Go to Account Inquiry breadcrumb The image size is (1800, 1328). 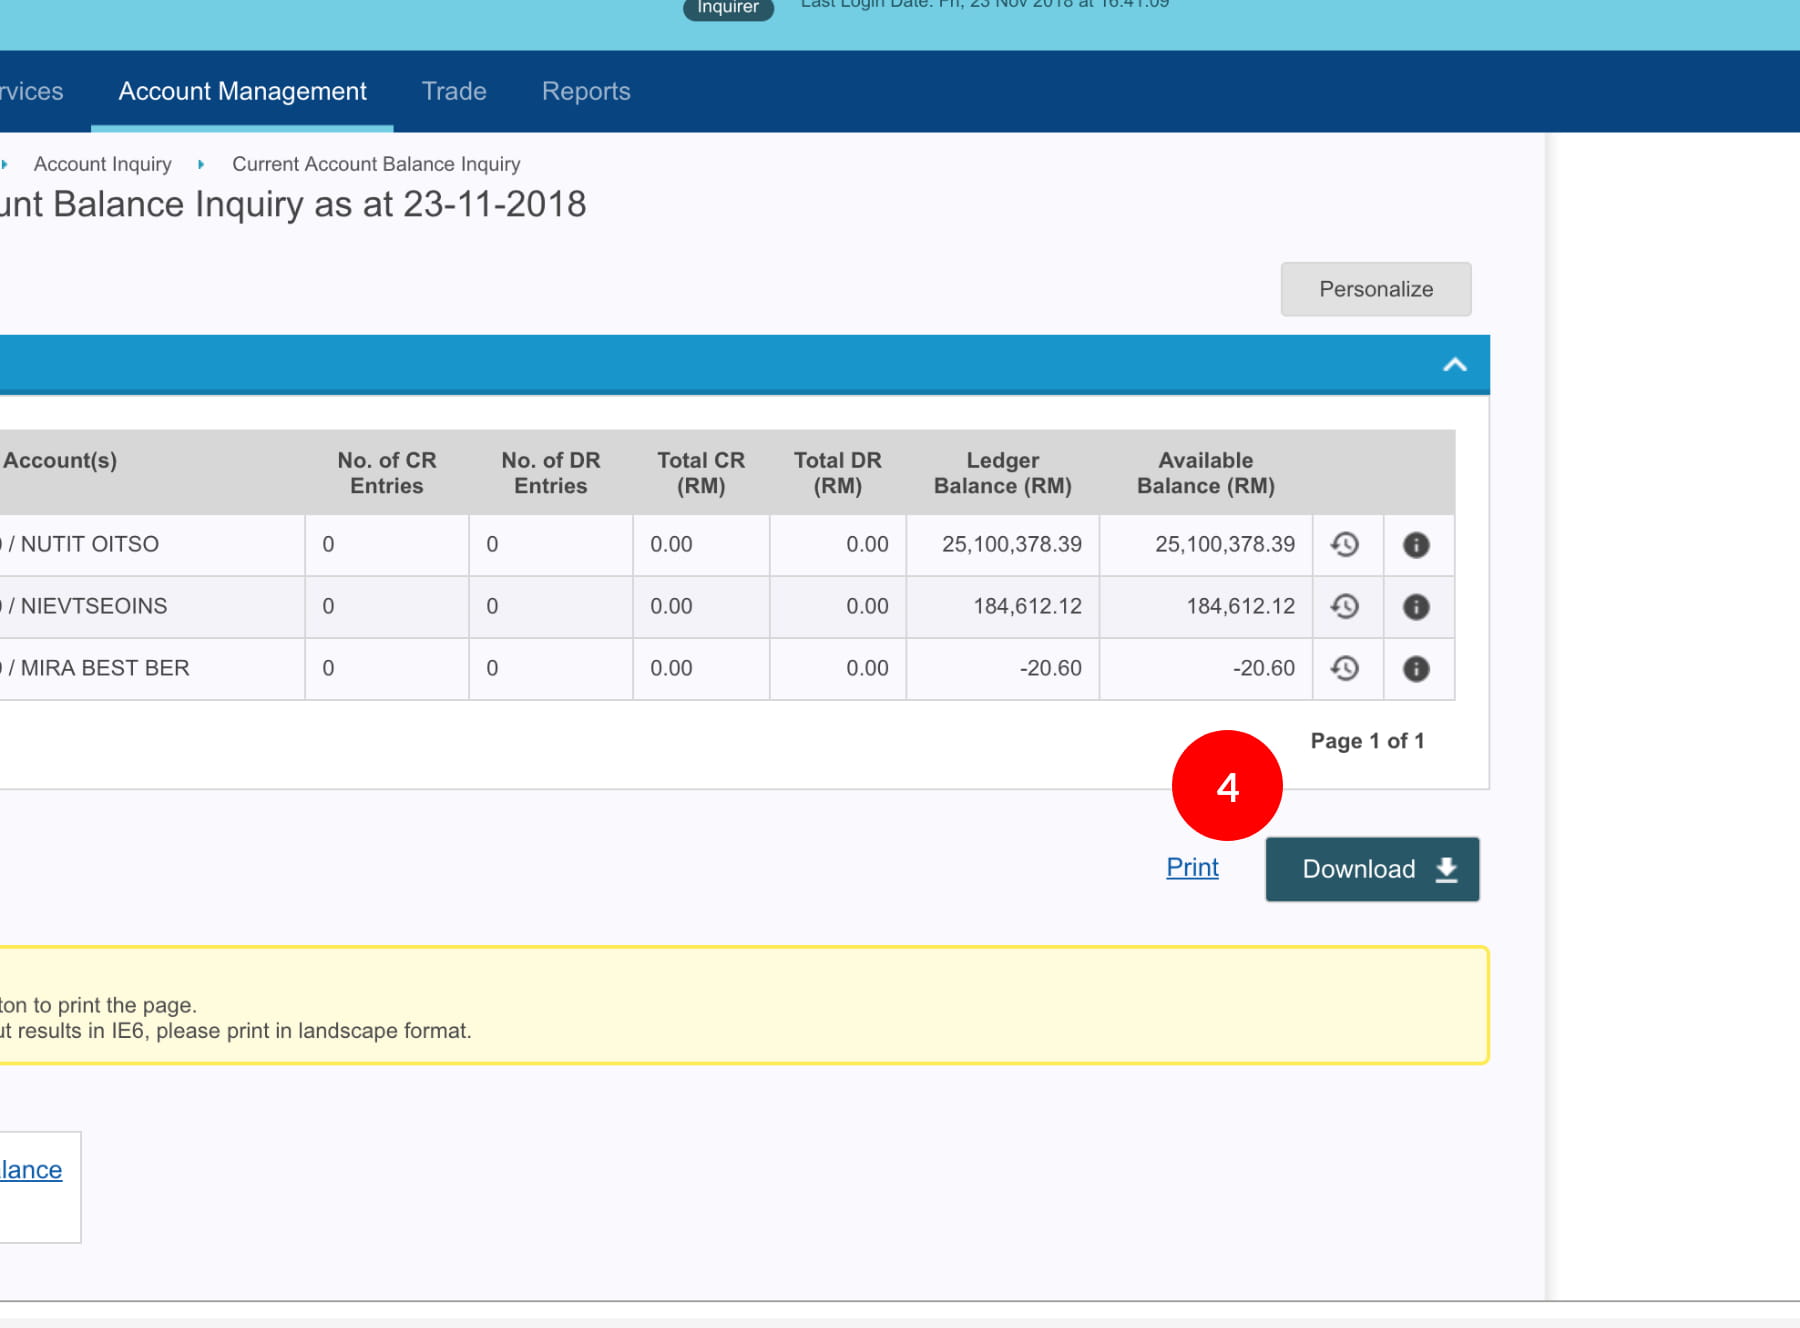102,164
